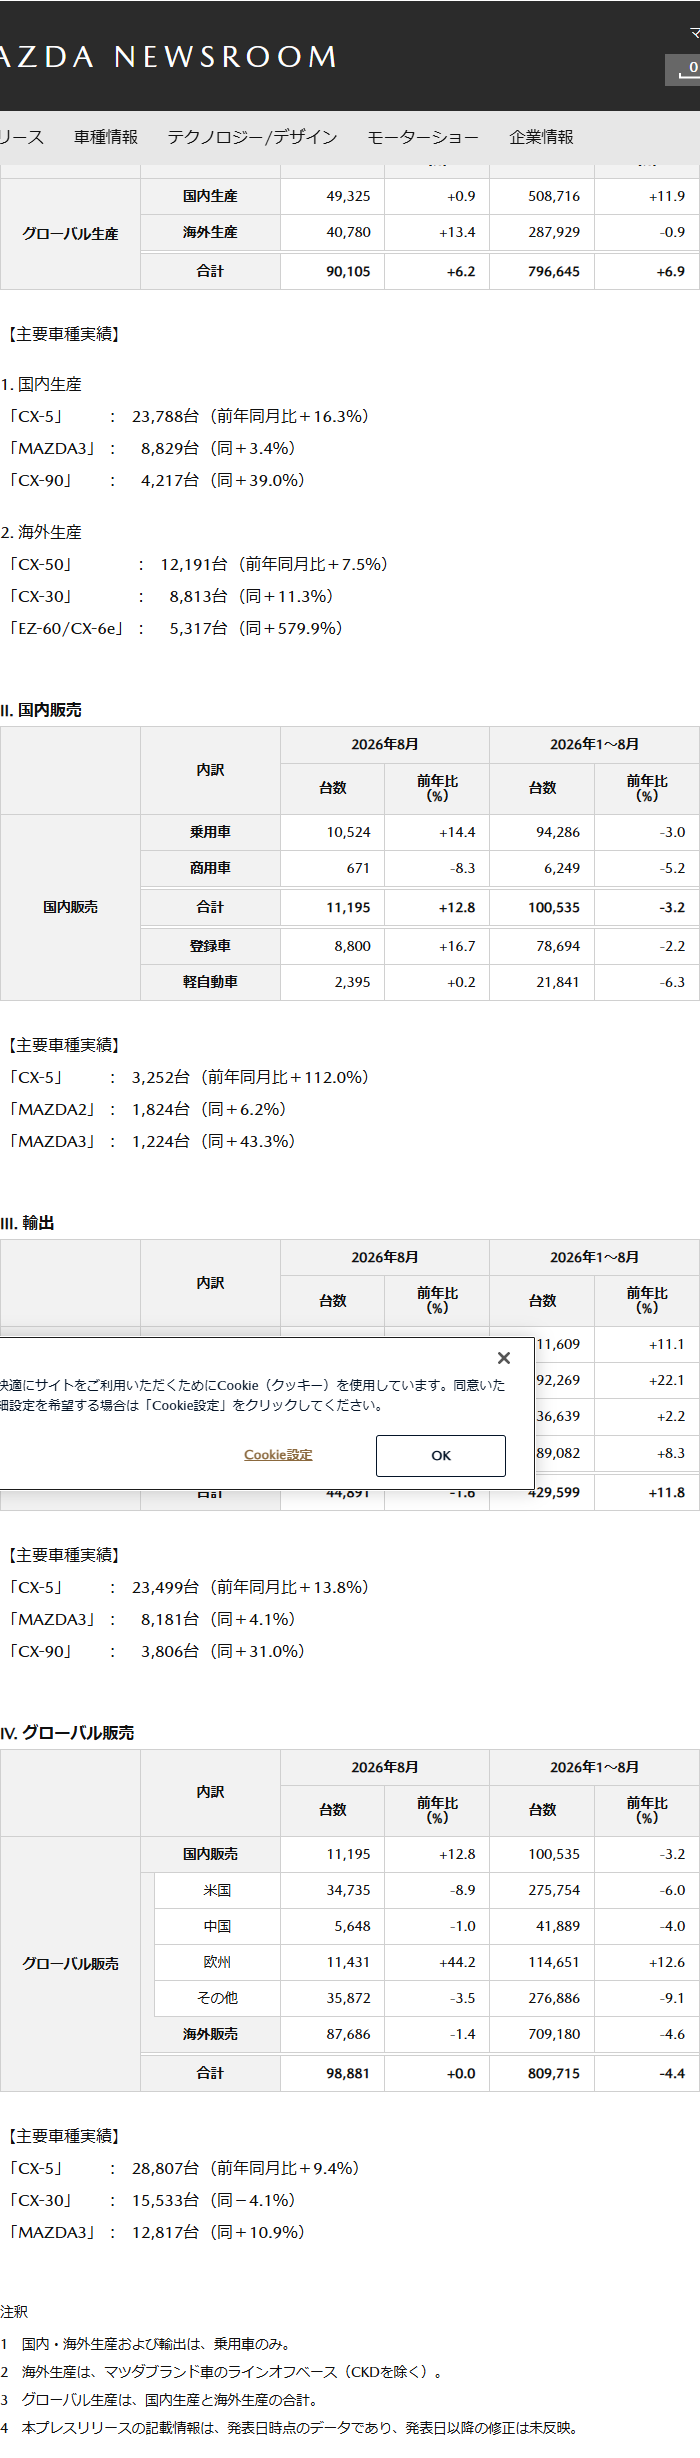This screenshot has width=700, height=2458.
Task: Click the value 10,524 in 乗用車 row
Action: [348, 832]
